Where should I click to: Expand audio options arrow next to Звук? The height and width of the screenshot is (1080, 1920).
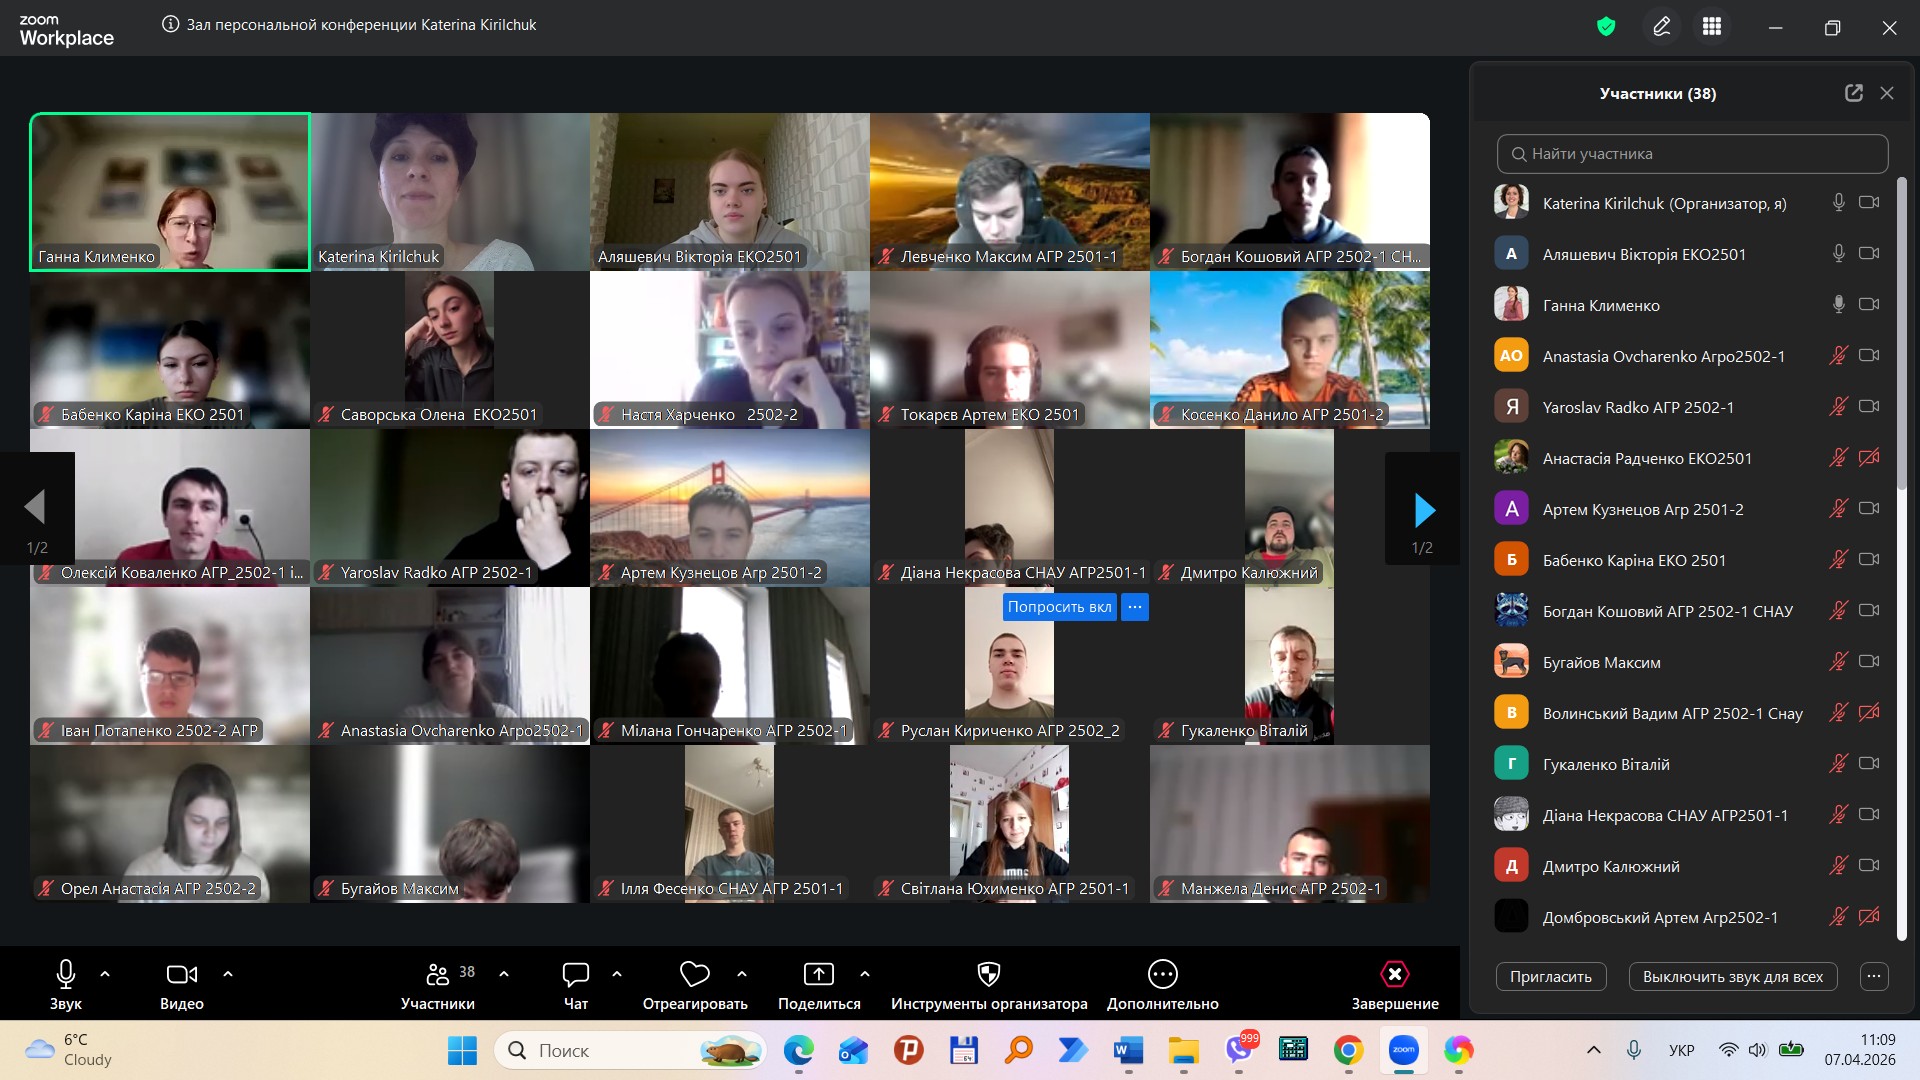coord(105,974)
